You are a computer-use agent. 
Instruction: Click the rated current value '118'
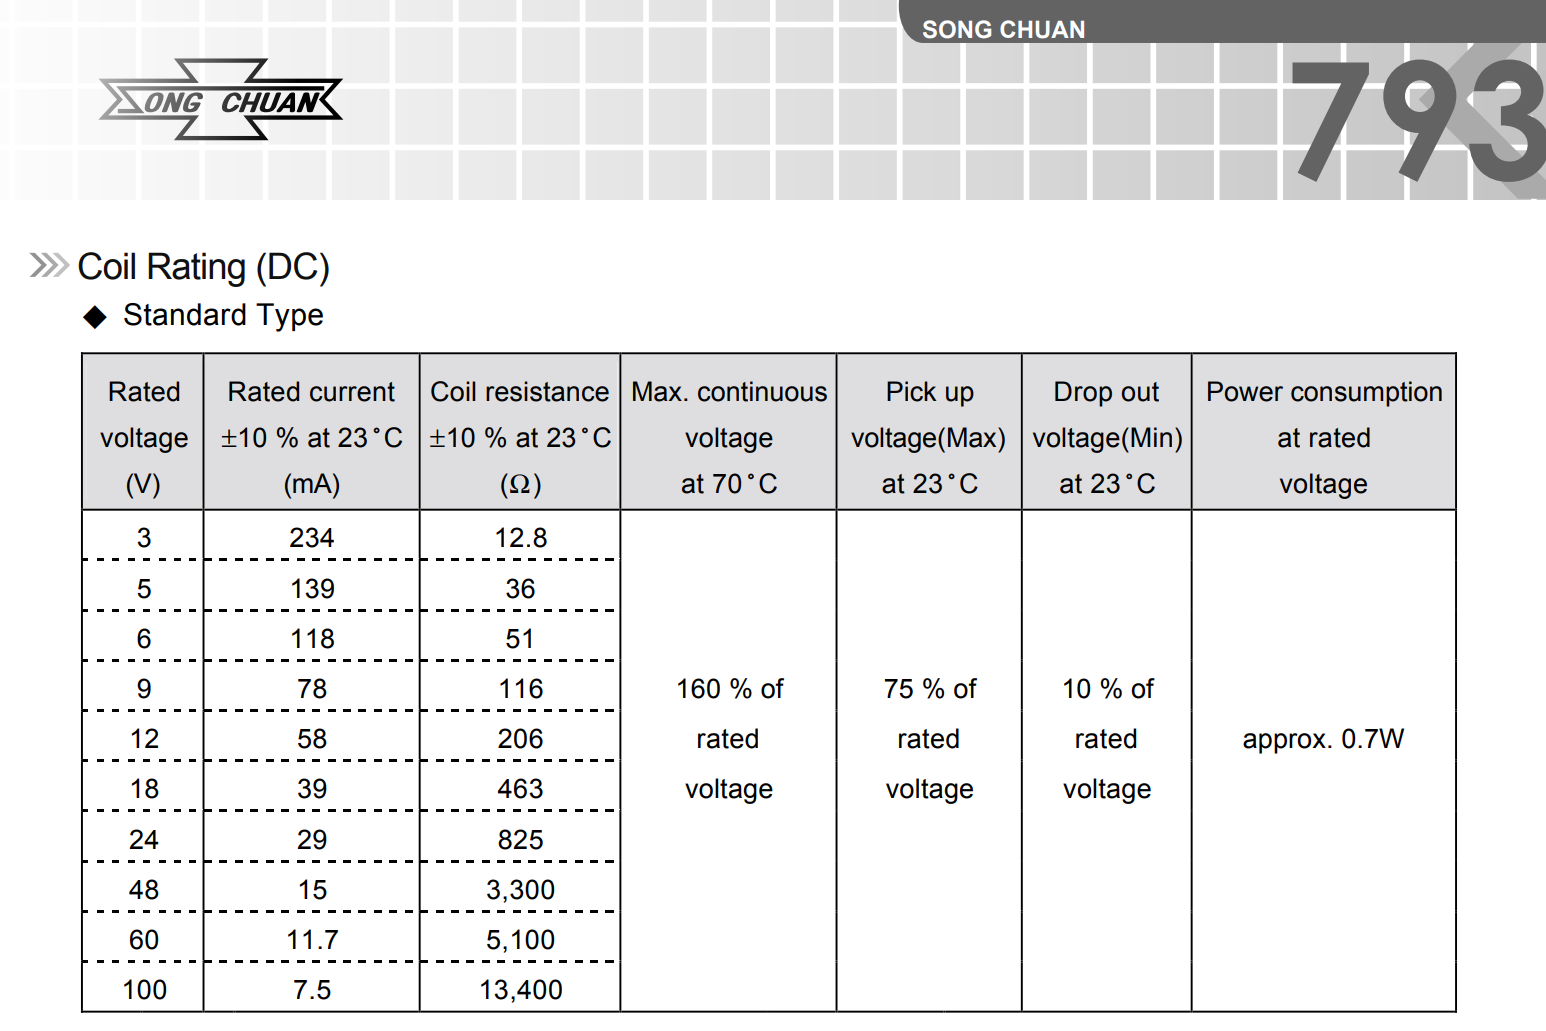point(312,639)
